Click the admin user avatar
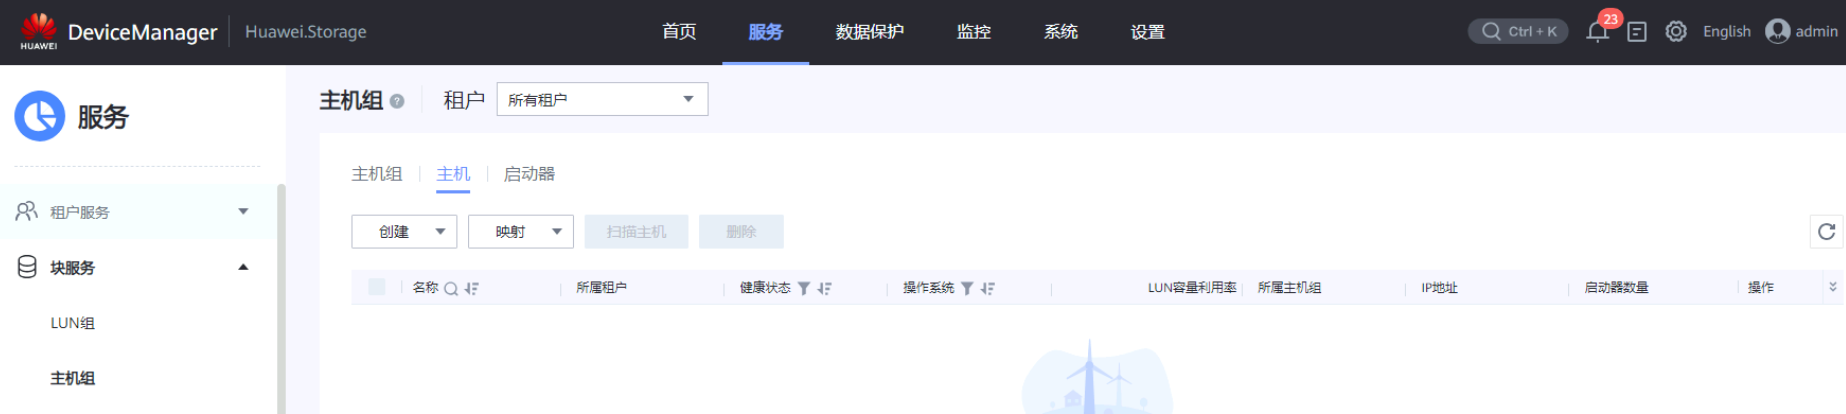Image resolution: width=1846 pixels, height=414 pixels. 1777,32
